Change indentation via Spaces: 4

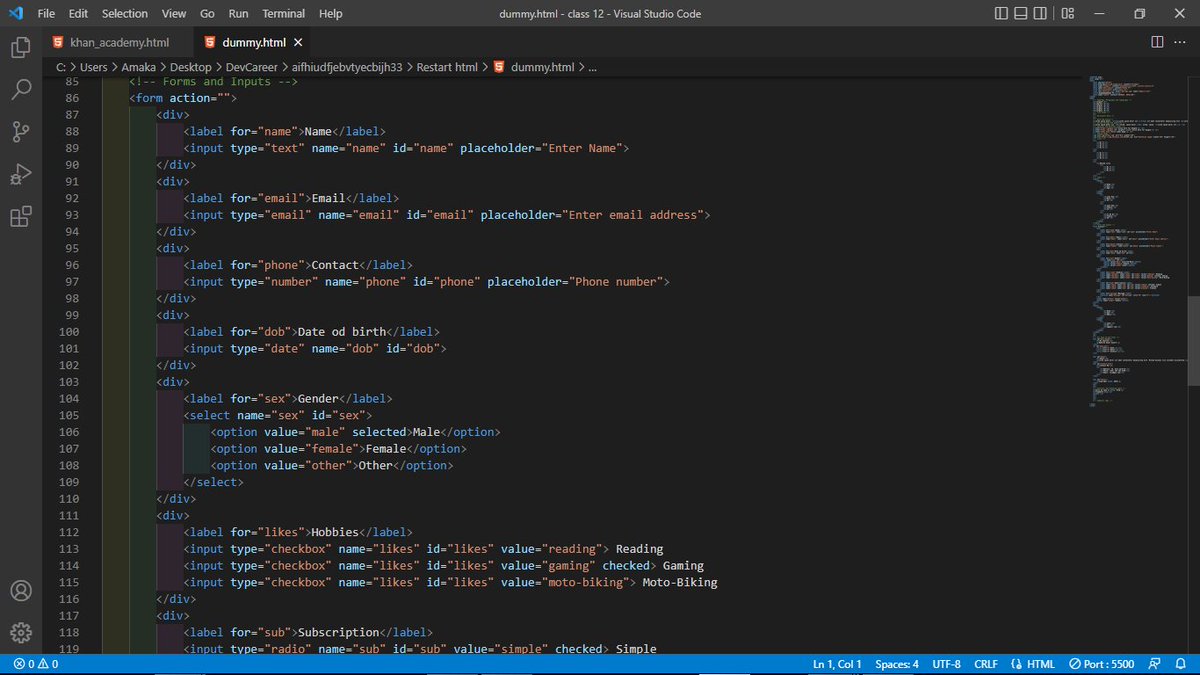tap(897, 664)
